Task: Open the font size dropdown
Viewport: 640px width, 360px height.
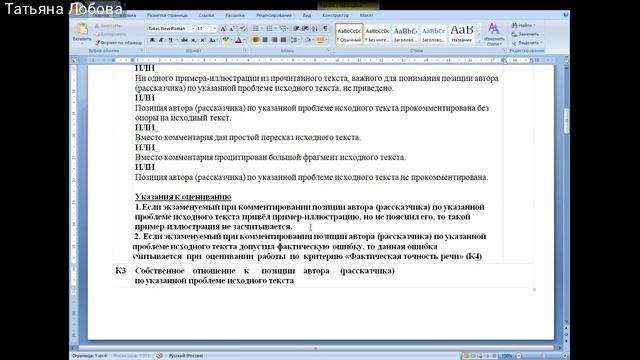Action: (215, 29)
